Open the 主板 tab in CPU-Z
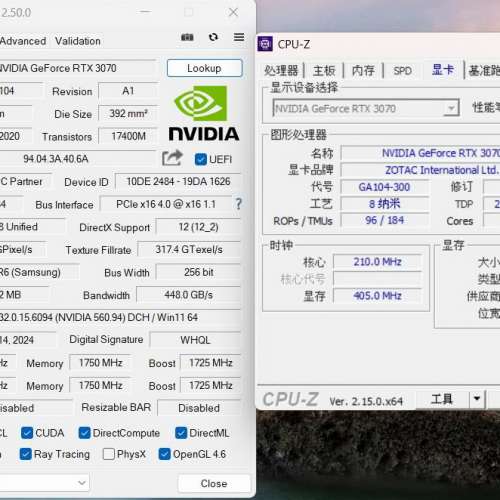Viewport: 500px width, 500px height. (x=324, y=70)
